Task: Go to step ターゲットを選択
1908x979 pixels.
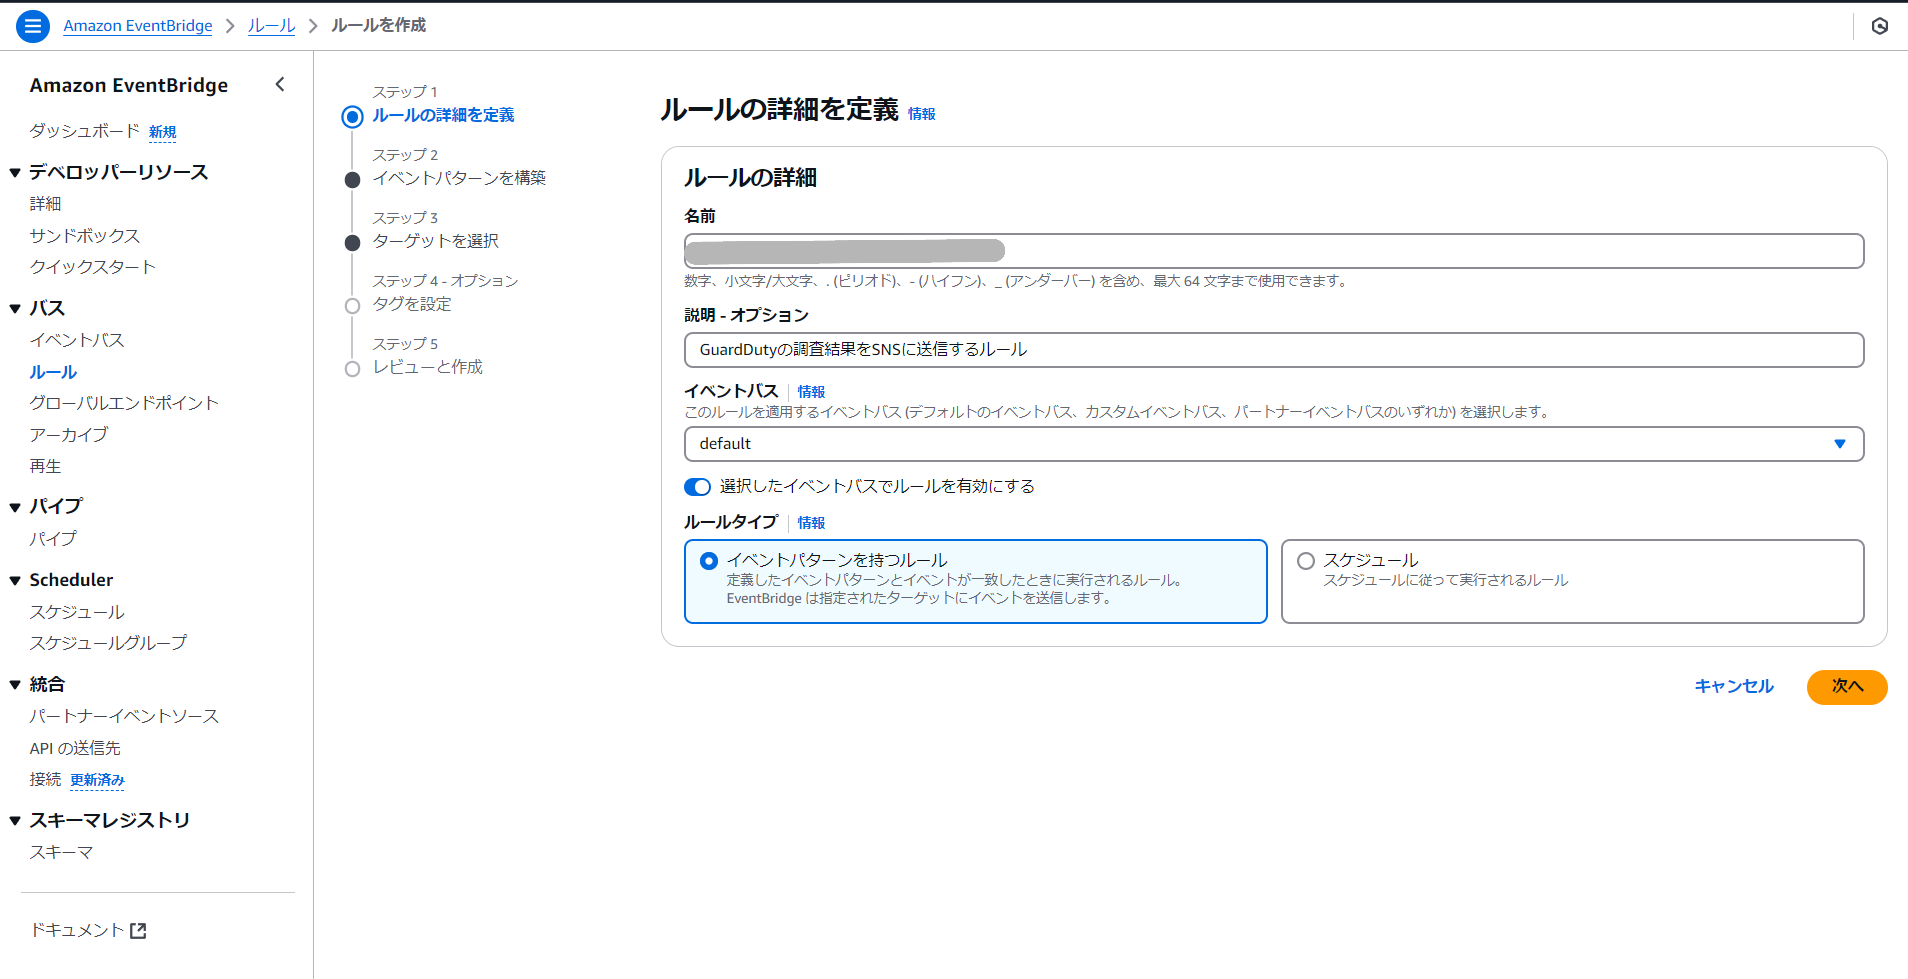Action: (x=436, y=241)
